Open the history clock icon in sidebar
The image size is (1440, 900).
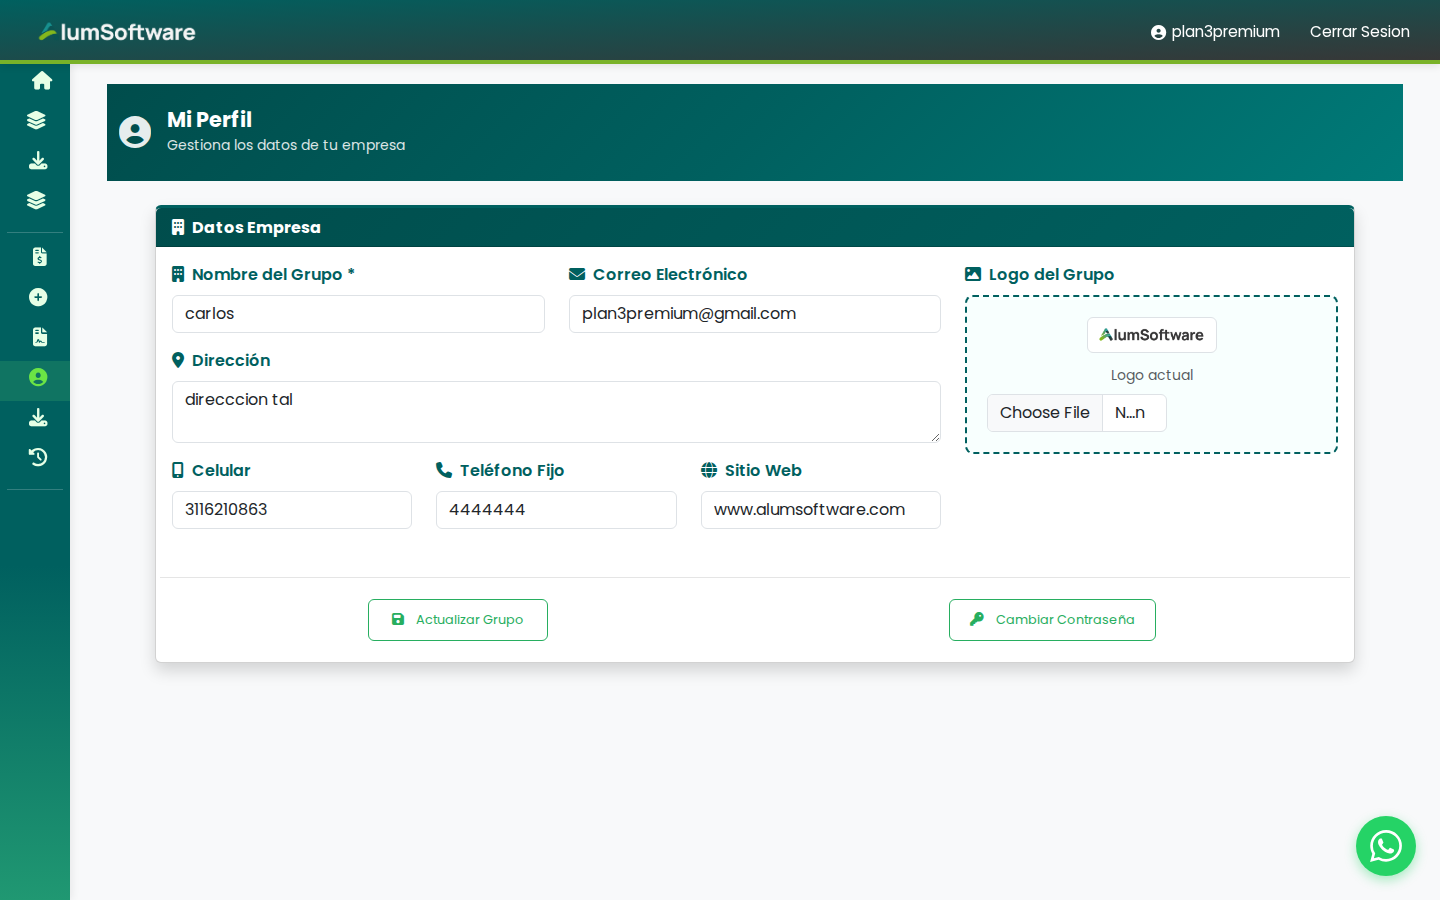click(38, 457)
